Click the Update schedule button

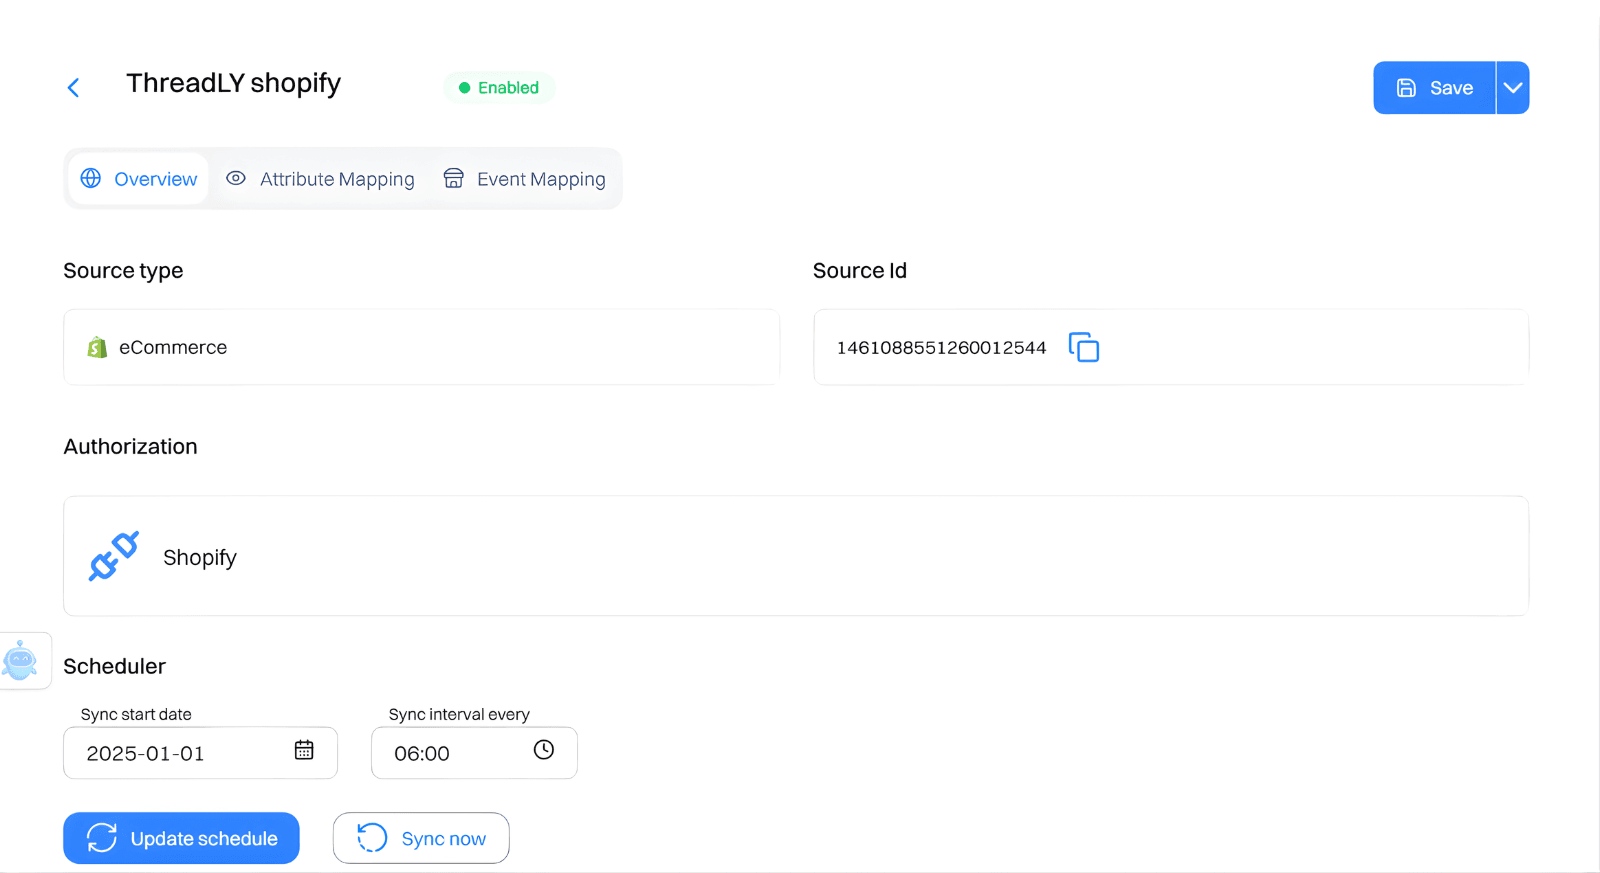click(181, 838)
